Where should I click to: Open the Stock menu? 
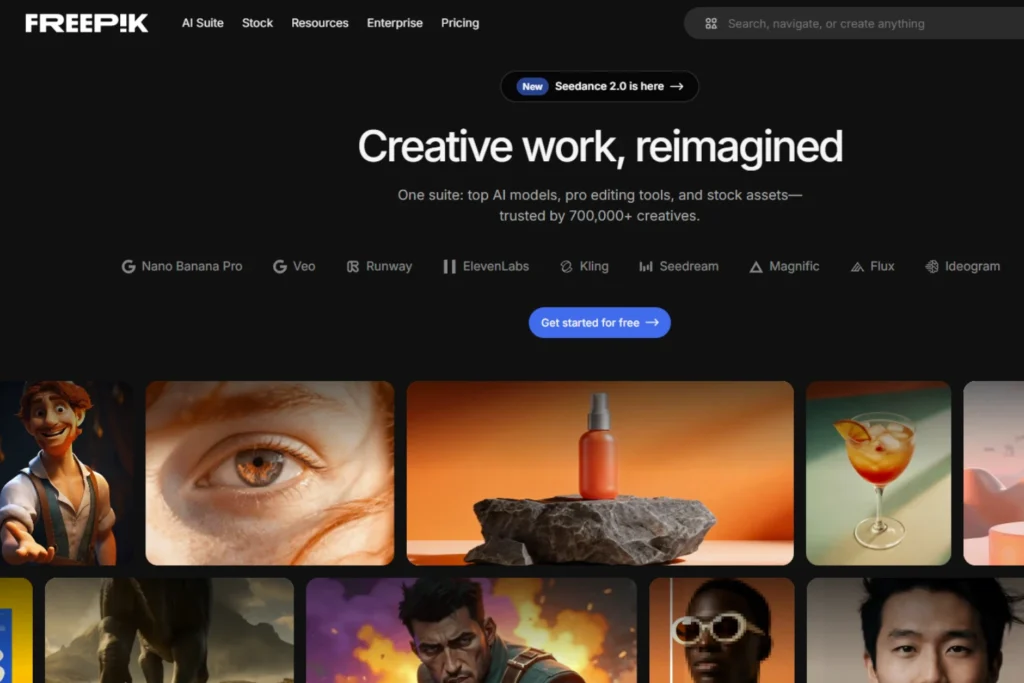click(257, 23)
